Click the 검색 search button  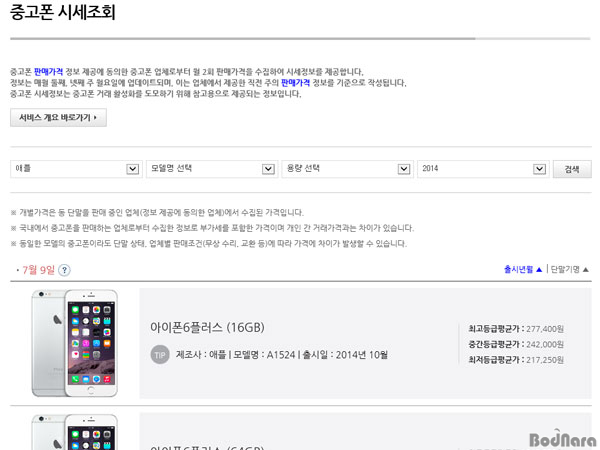click(x=572, y=169)
